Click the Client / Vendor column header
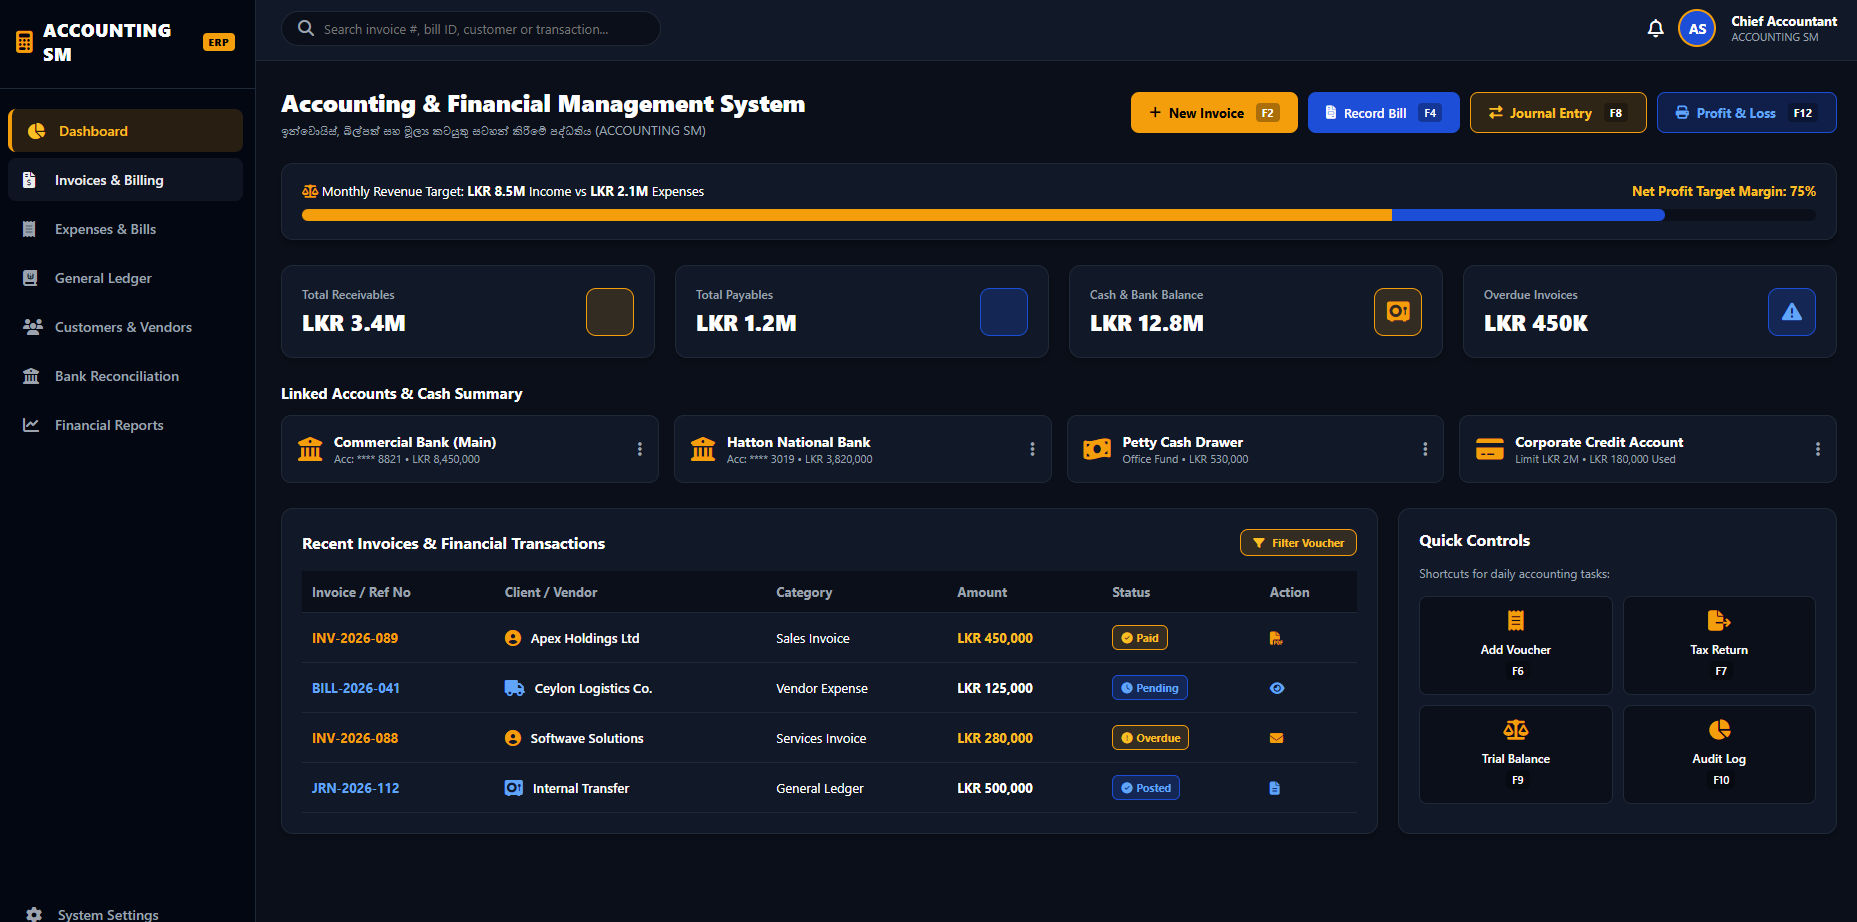Viewport: 1857px width, 922px height. pyautogui.click(x=551, y=592)
